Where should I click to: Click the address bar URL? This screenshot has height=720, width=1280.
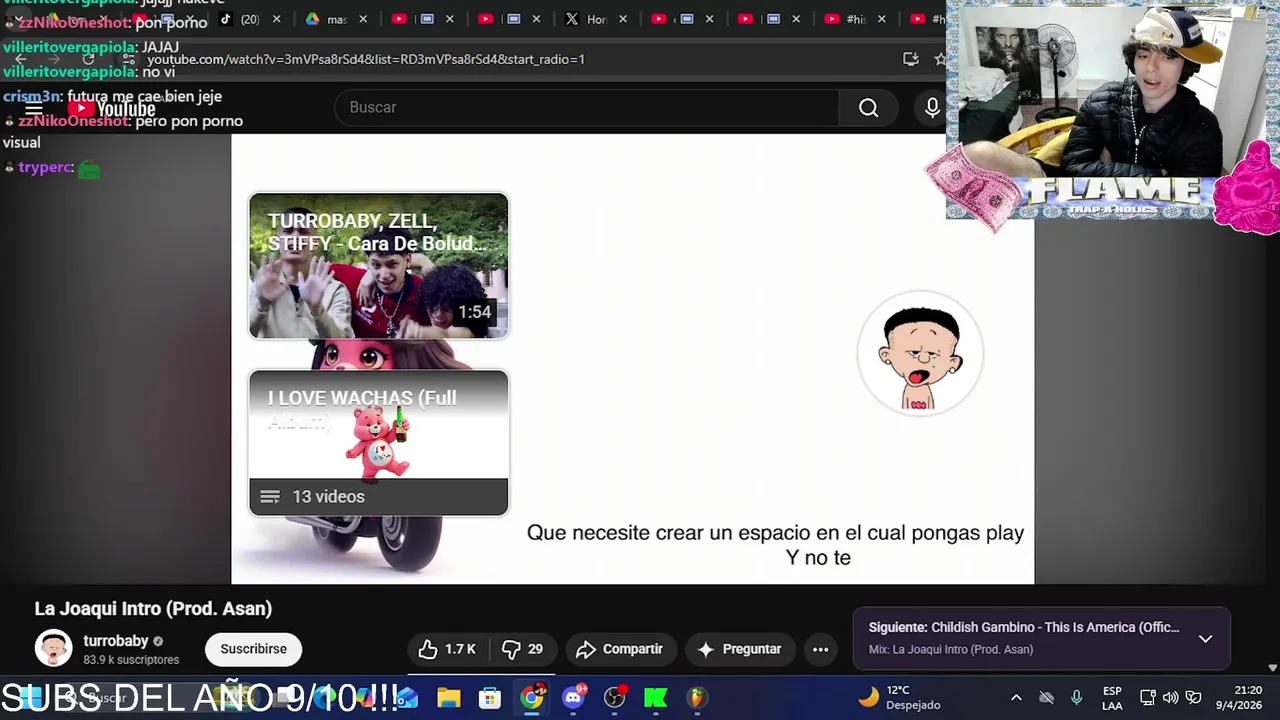pos(366,59)
